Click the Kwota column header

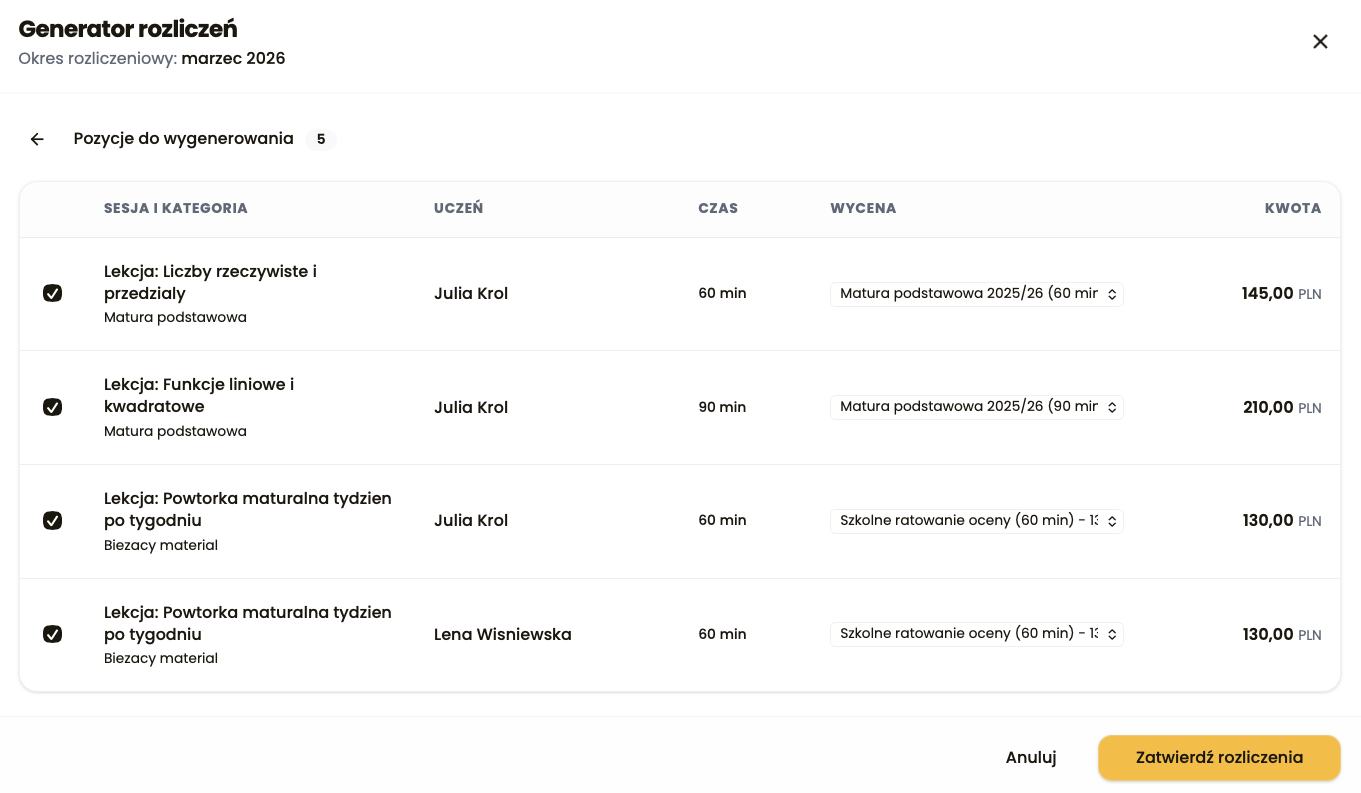[1292, 209]
